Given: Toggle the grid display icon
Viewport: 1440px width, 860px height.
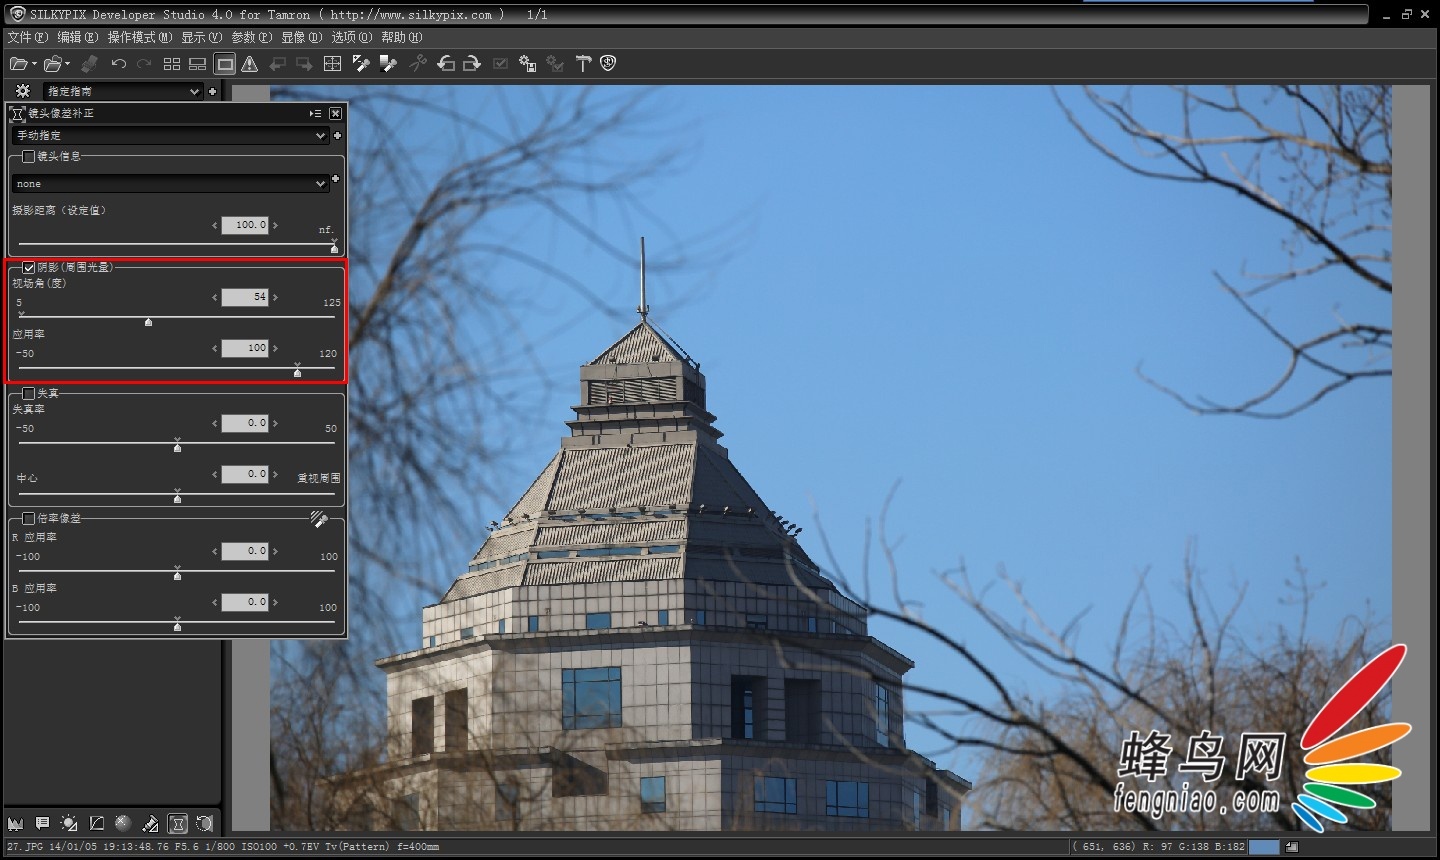Looking at the screenshot, I should [x=333, y=64].
